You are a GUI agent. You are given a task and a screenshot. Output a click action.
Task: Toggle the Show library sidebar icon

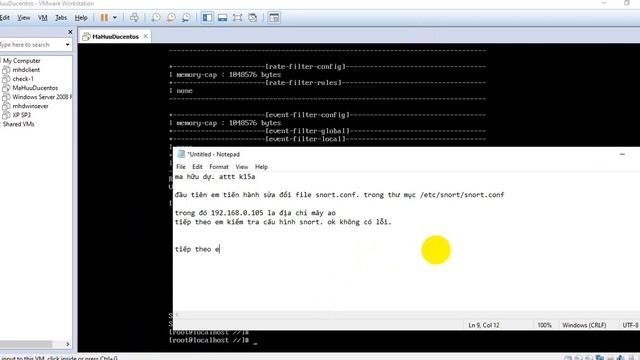tap(207, 18)
